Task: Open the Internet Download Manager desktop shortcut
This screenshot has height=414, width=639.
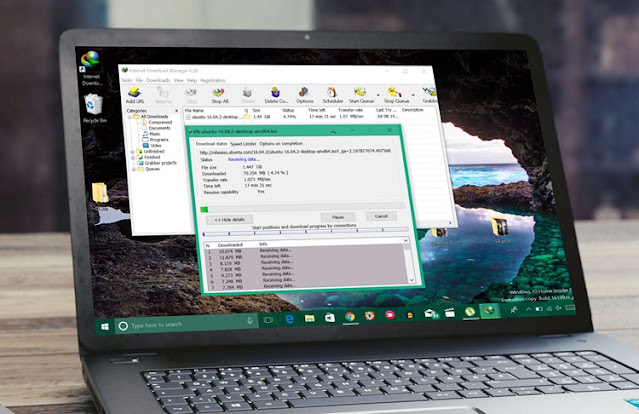Action: 91,68
